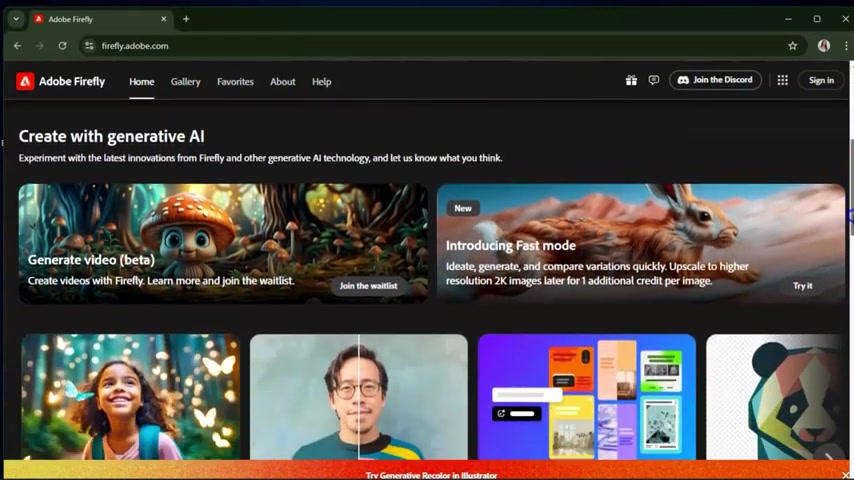This screenshot has height=480, width=854.
Task: Click Join the Discord button
Action: point(715,80)
